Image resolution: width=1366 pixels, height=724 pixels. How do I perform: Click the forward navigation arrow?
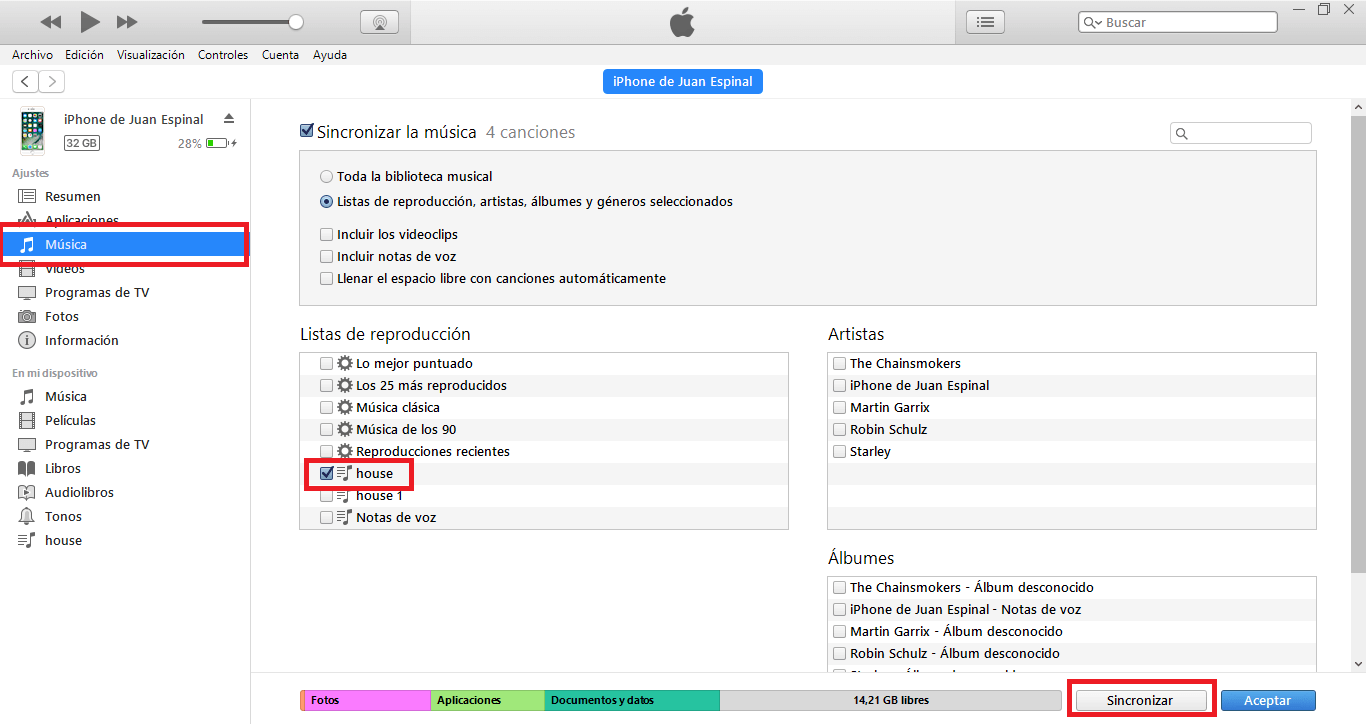coord(51,81)
